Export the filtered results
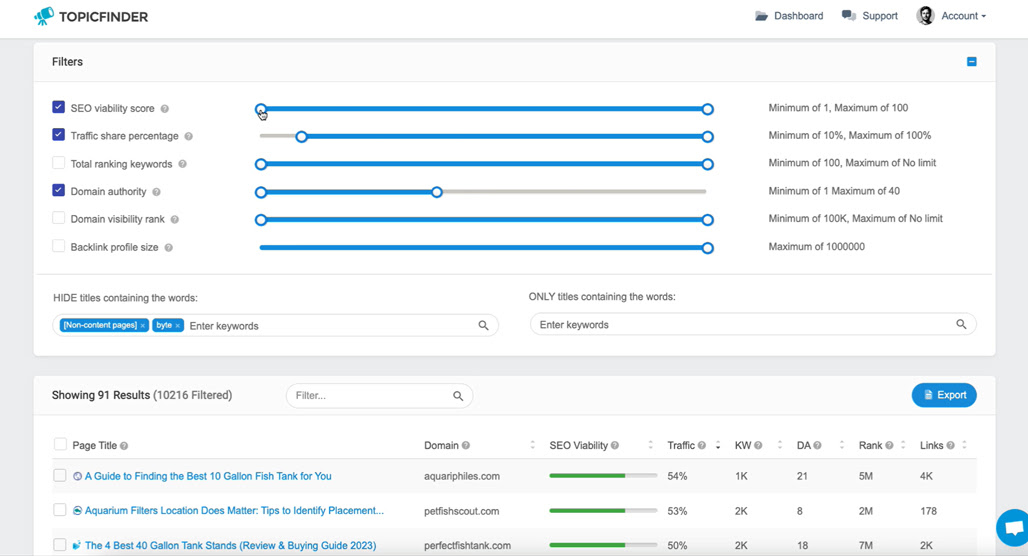 944,395
